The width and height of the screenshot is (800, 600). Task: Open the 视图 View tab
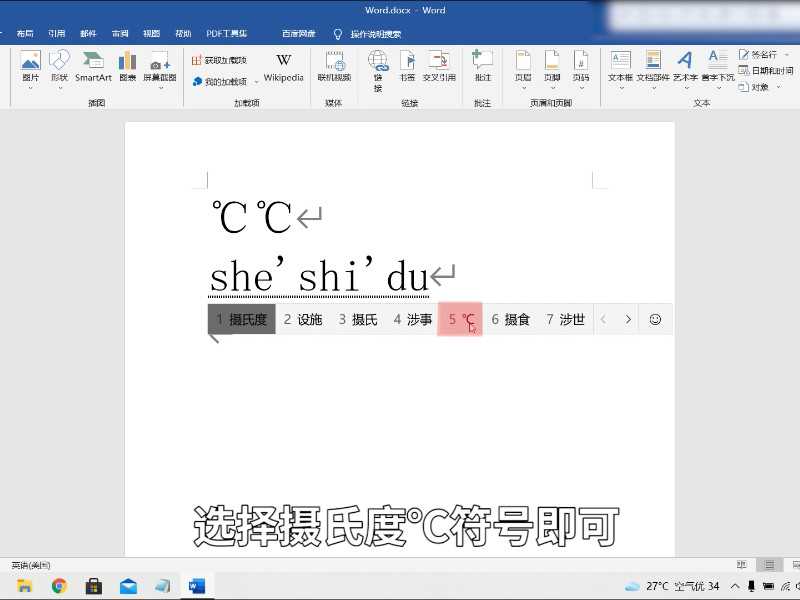point(150,31)
